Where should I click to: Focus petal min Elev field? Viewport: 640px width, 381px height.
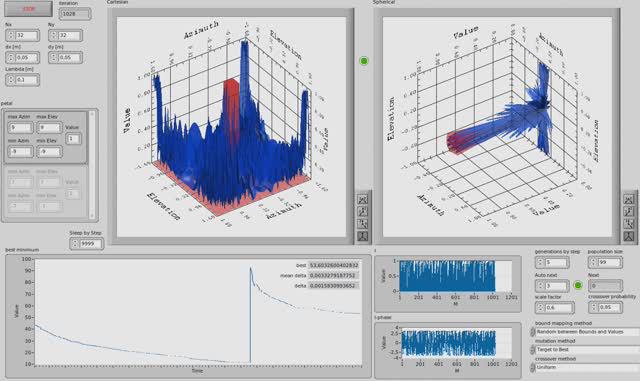49,152
